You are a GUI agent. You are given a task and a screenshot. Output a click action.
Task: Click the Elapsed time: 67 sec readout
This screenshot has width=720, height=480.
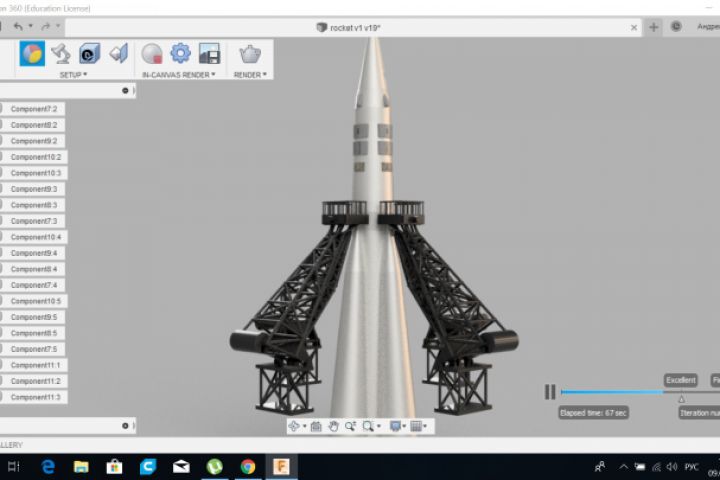click(x=593, y=413)
